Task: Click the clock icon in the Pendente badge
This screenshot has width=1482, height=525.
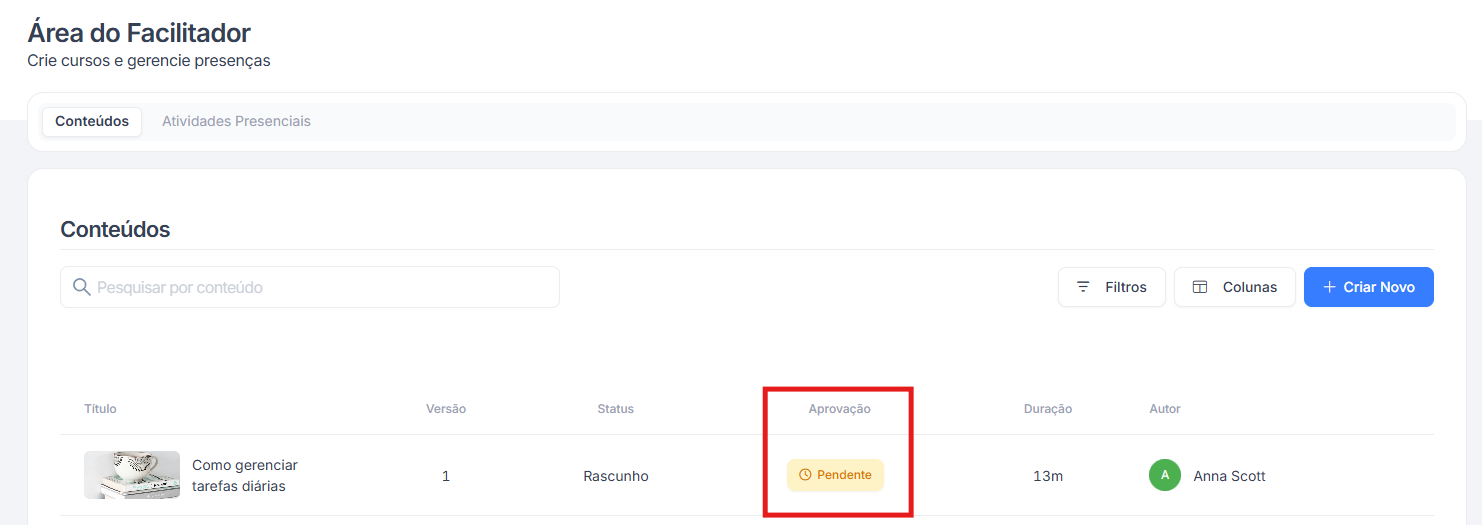Action: (805, 475)
